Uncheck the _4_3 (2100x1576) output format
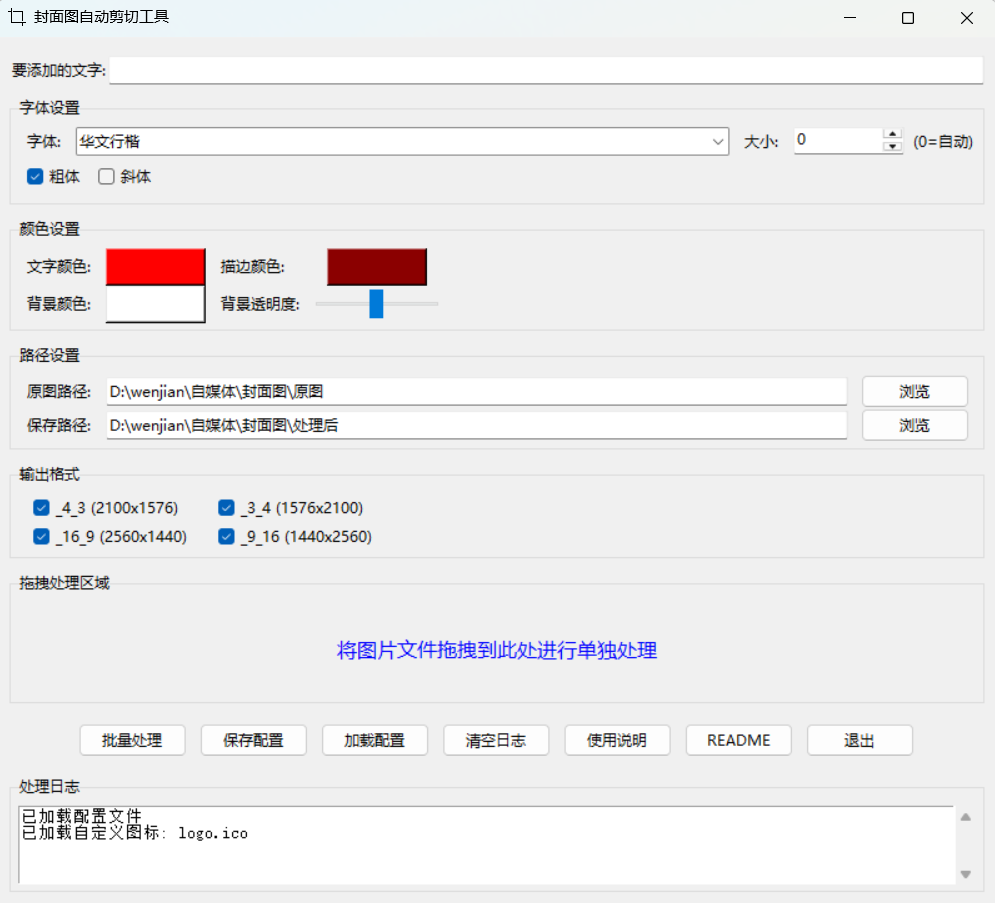Viewport: 995px width, 903px height. (41, 508)
